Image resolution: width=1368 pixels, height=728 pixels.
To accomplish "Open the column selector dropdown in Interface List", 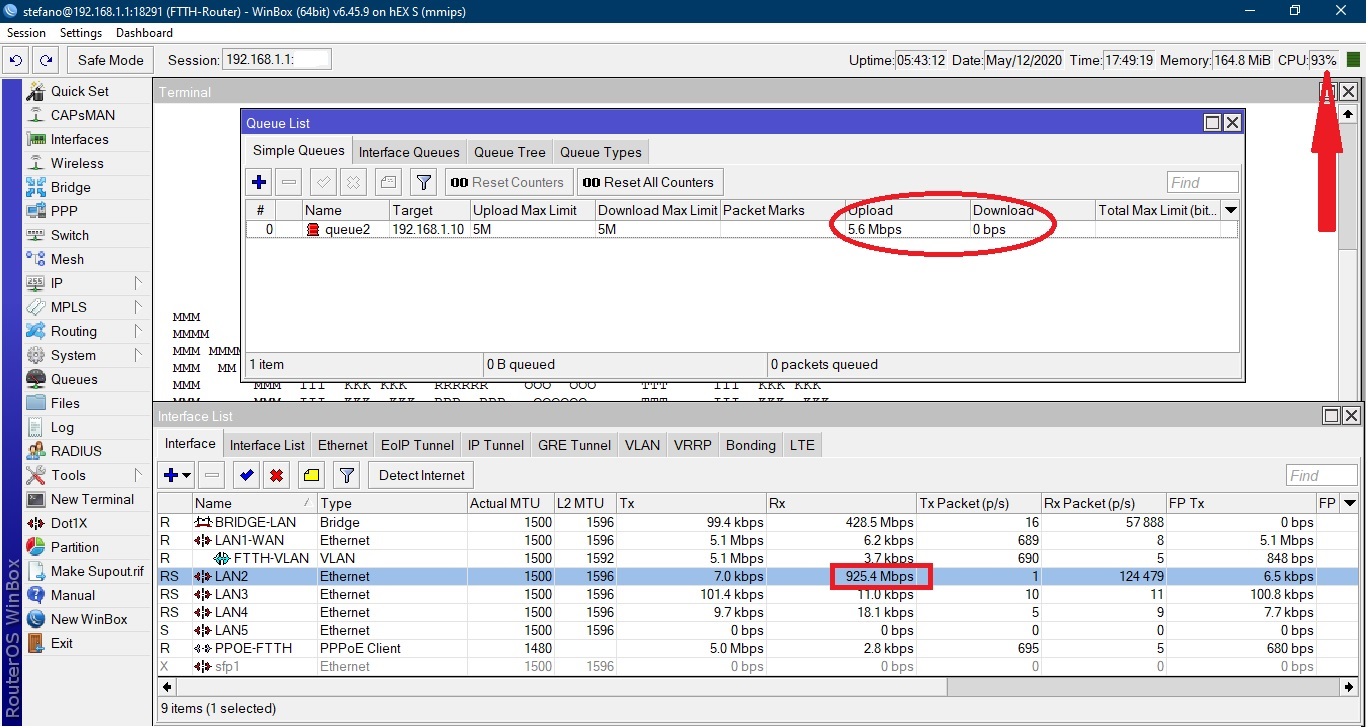I will click(x=1349, y=503).
